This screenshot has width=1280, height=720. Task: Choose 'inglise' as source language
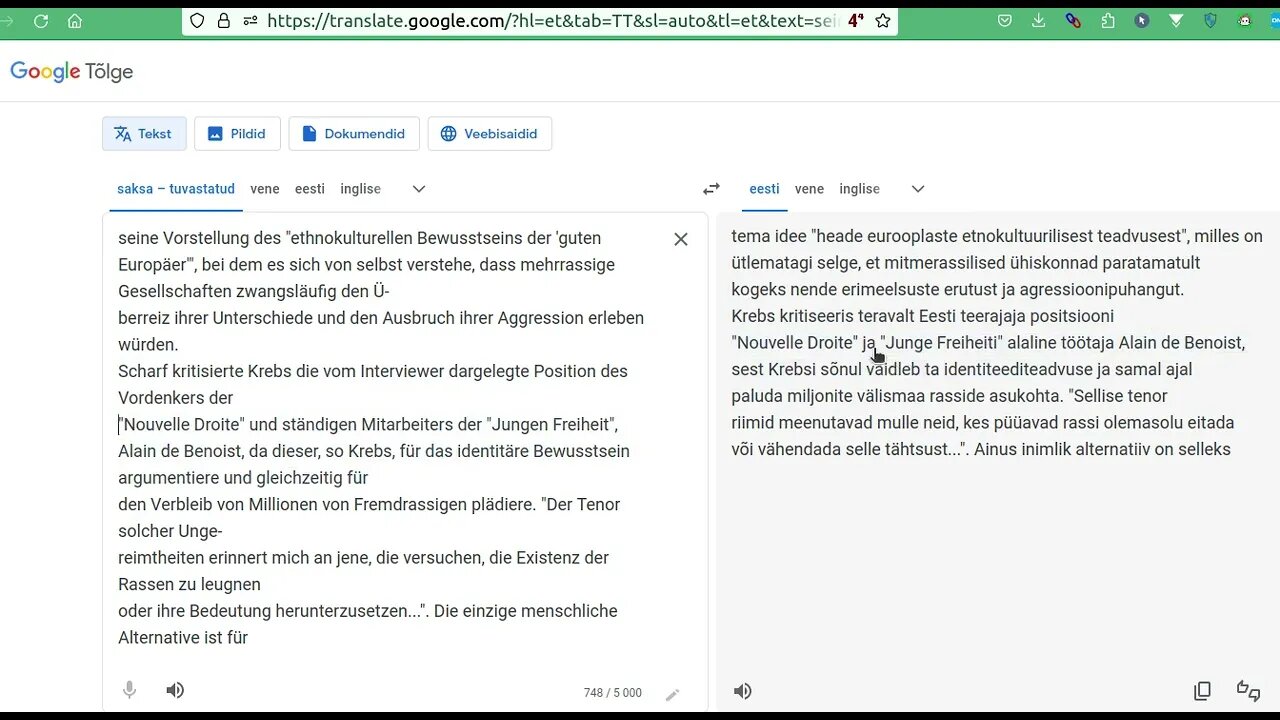(x=360, y=189)
